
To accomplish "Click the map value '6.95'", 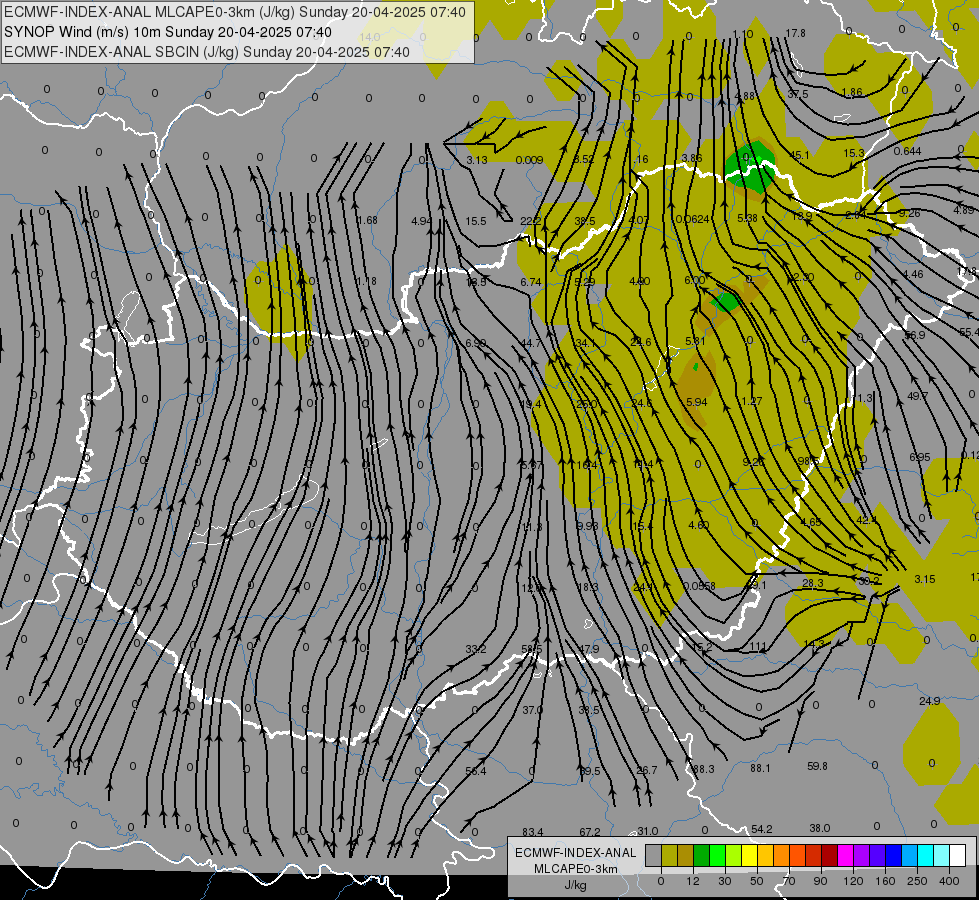I will (x=920, y=458).
